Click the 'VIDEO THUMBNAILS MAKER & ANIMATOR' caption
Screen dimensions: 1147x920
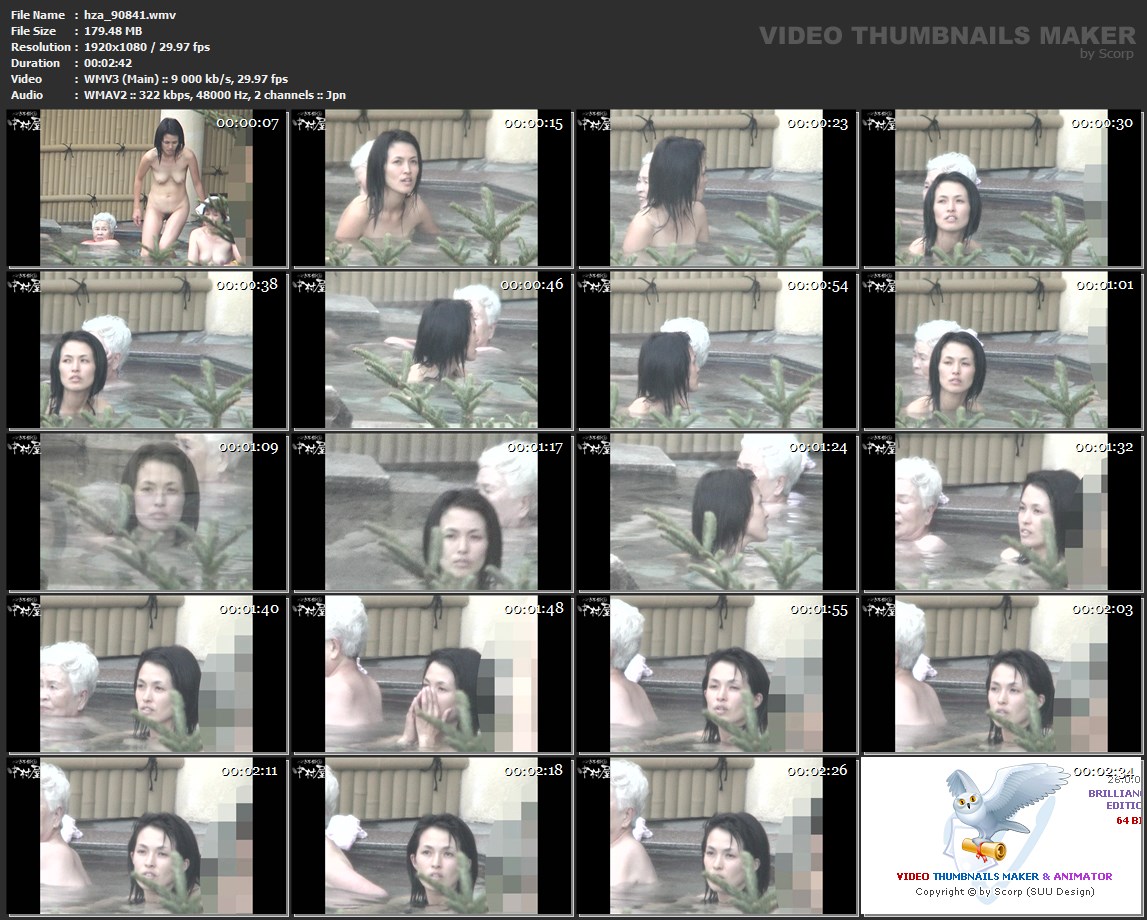(x=1004, y=876)
